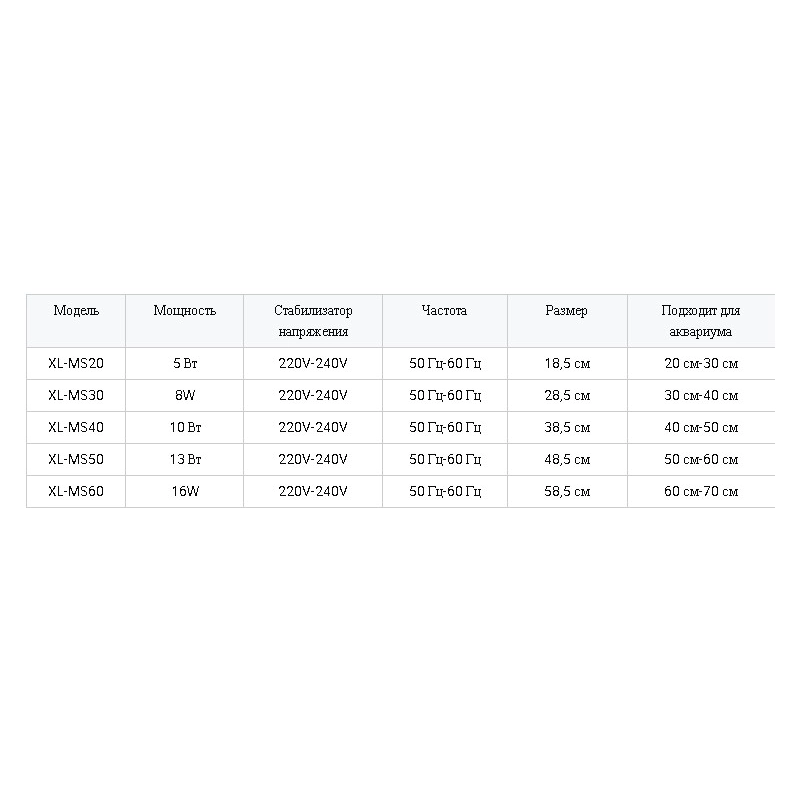
Task: Select the Стабилизатор напряжения header cell
Action: 313,321
